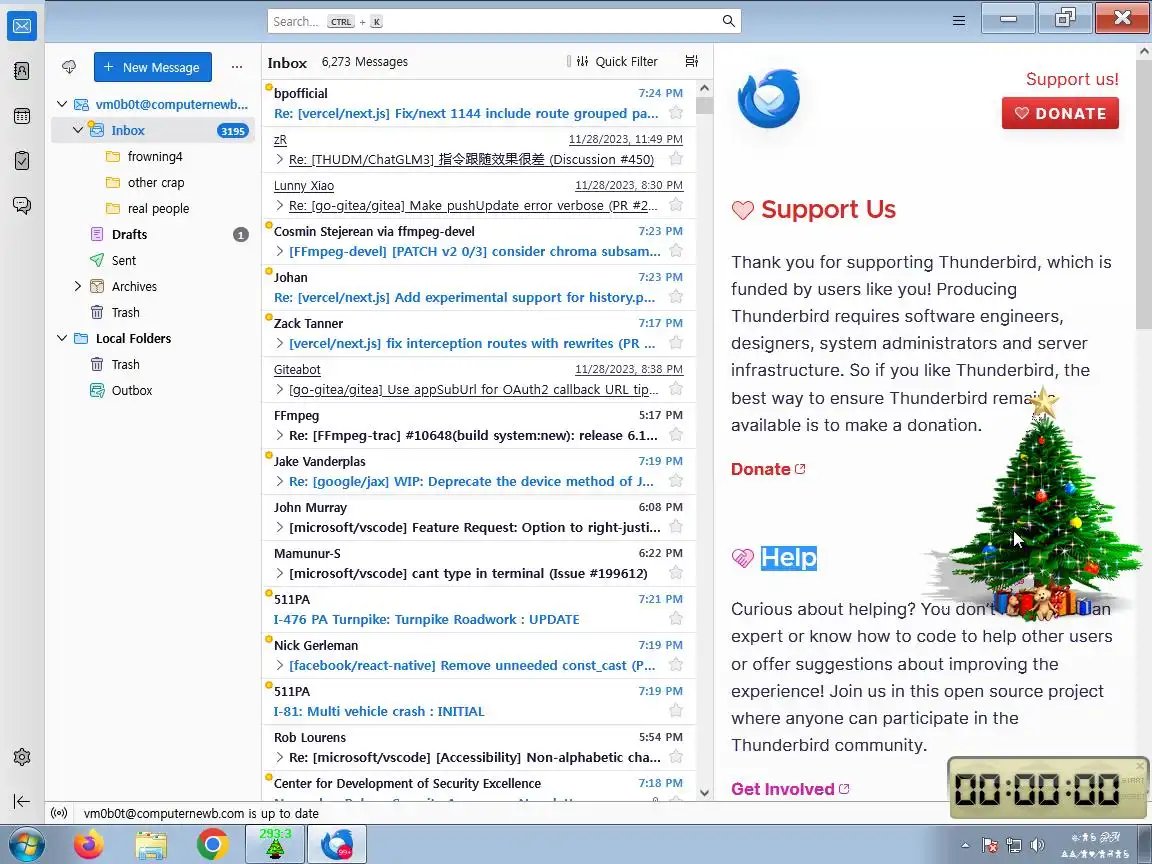Star the Cosmin Stejerean FFmpeg-devel message

tap(676, 251)
